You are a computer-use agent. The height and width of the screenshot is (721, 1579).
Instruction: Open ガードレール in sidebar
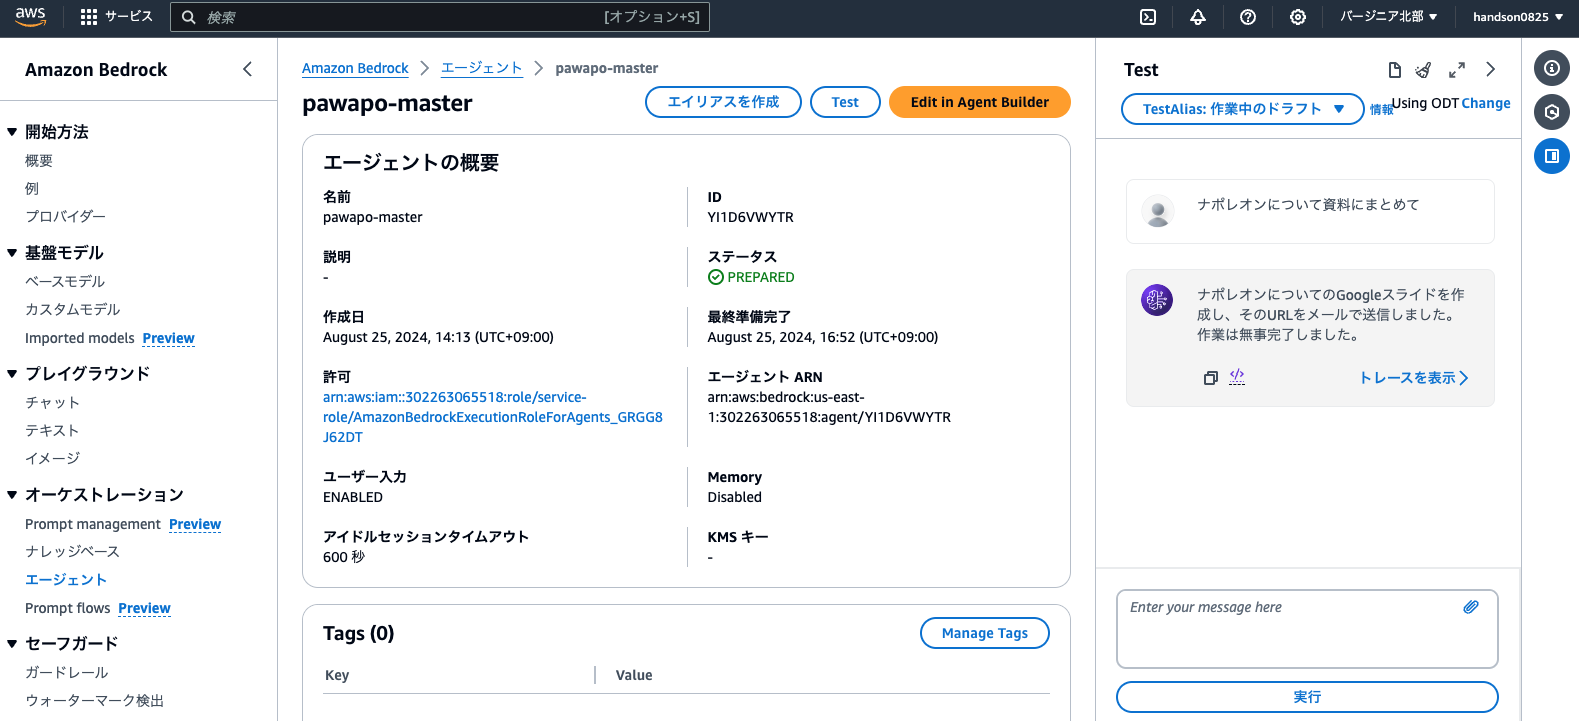pyautogui.click(x=66, y=673)
